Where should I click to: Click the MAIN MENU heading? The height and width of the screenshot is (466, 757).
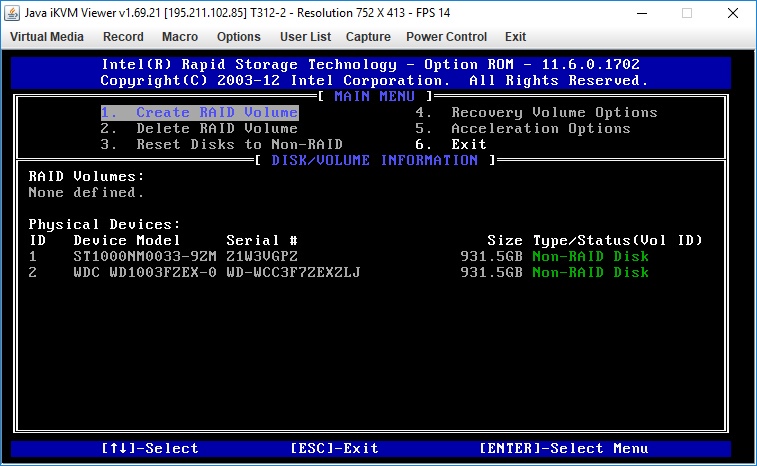tap(375, 97)
